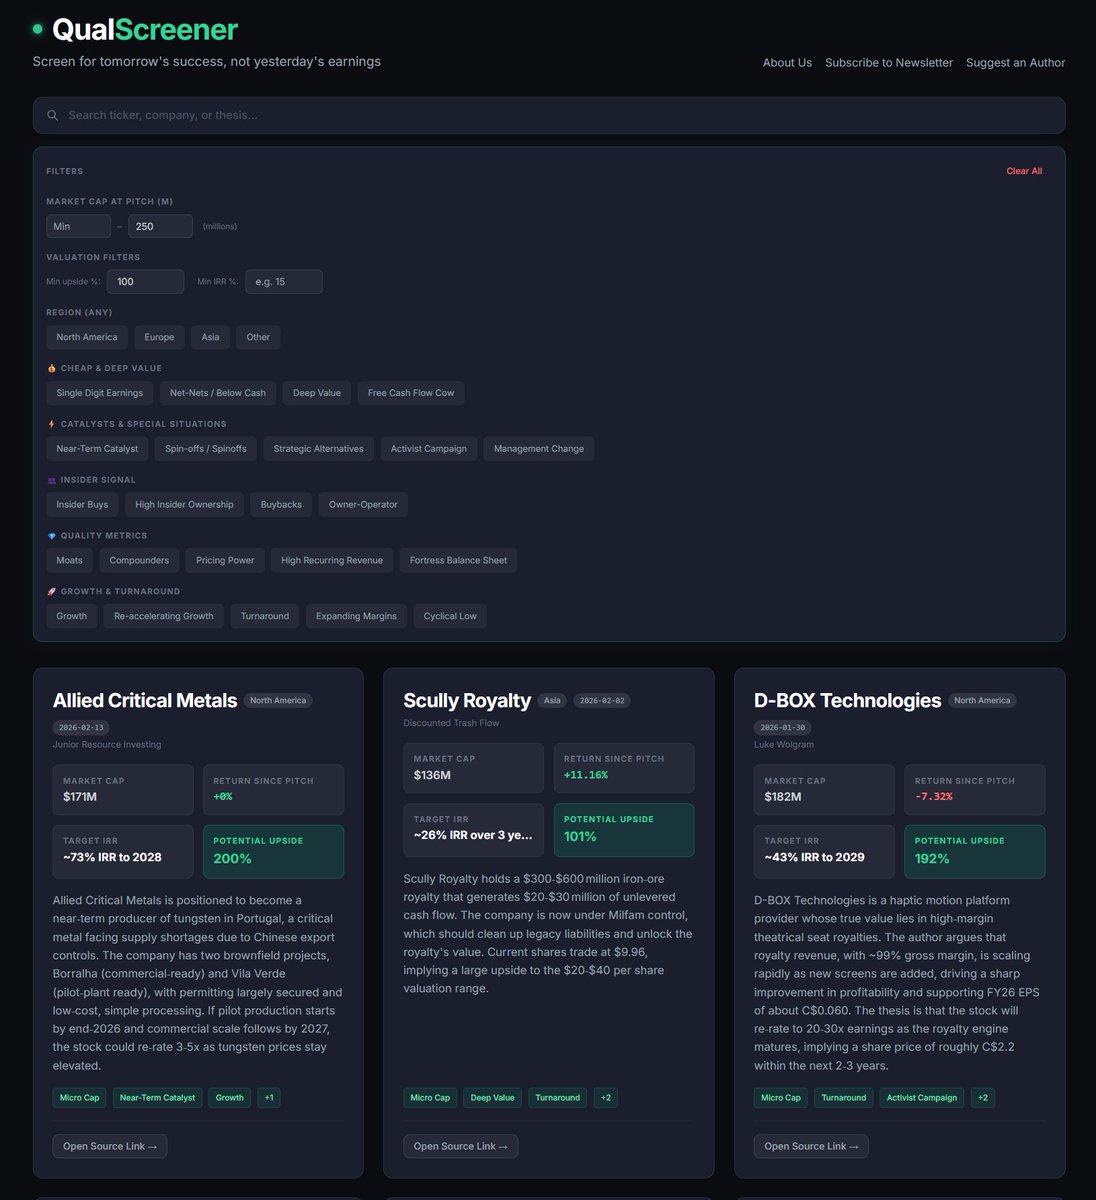Screen dimensions: 1096x1200
Task: Toggle Asia region filter
Action: [210, 337]
